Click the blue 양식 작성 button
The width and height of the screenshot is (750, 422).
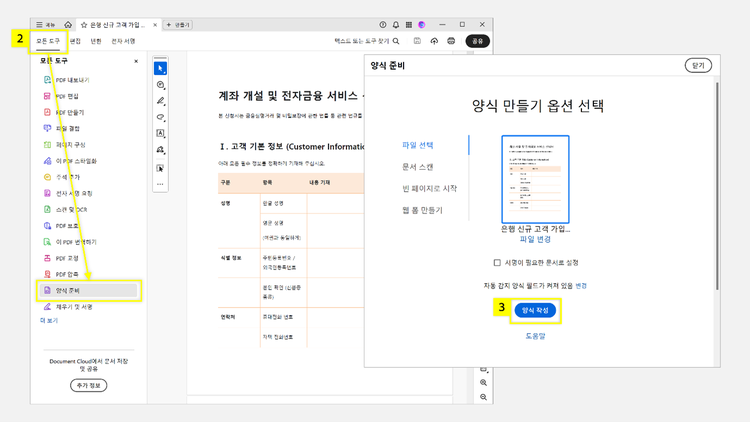[x=535, y=311]
